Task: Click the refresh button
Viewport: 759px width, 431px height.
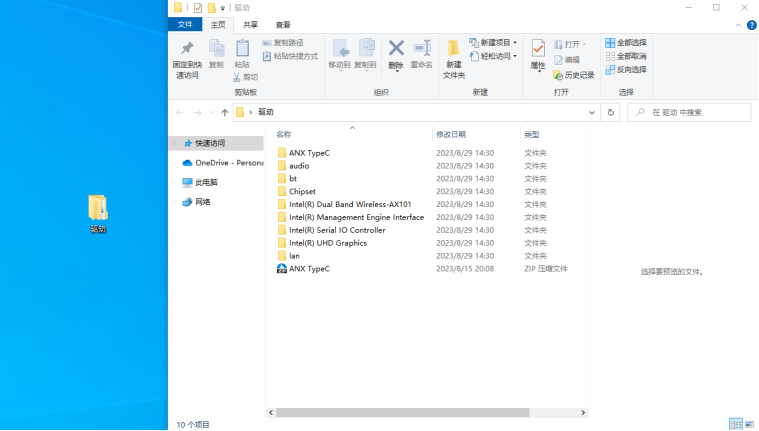Action: pyautogui.click(x=610, y=112)
